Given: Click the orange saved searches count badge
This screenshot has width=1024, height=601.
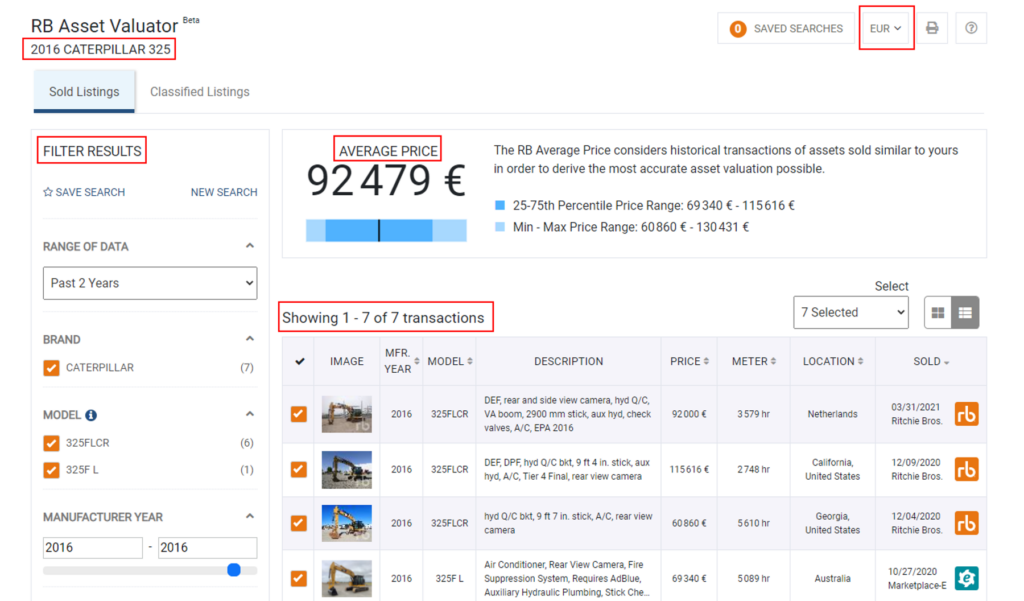Looking at the screenshot, I should click(x=738, y=29).
